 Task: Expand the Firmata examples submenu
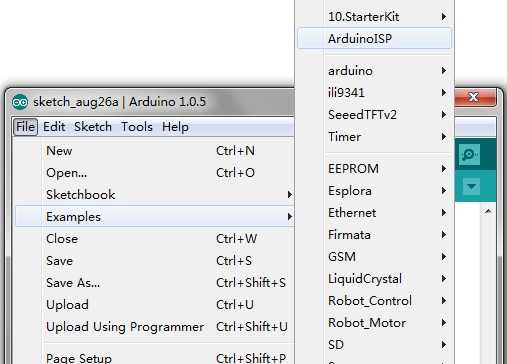[x=374, y=235]
